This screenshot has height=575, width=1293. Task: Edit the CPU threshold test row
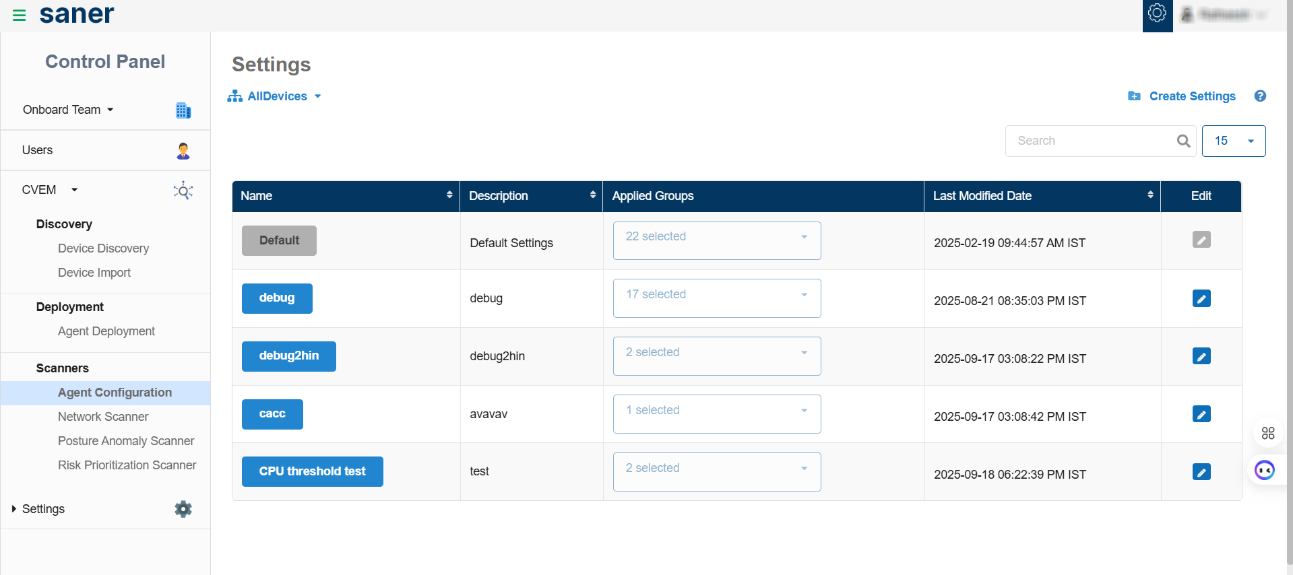pos(1201,472)
